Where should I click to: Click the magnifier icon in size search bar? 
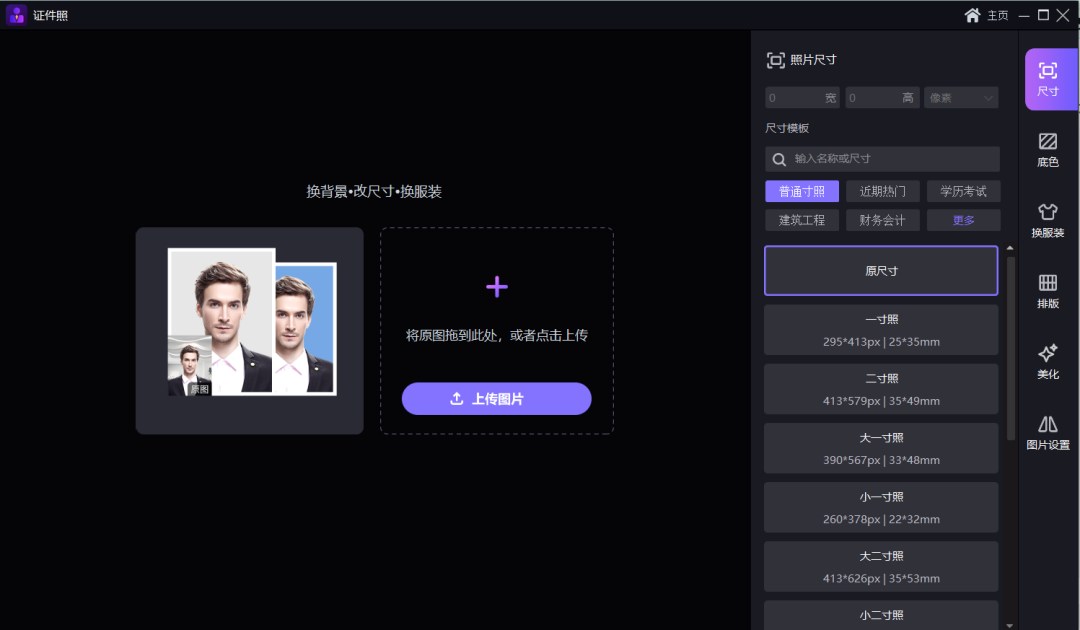[x=779, y=159]
